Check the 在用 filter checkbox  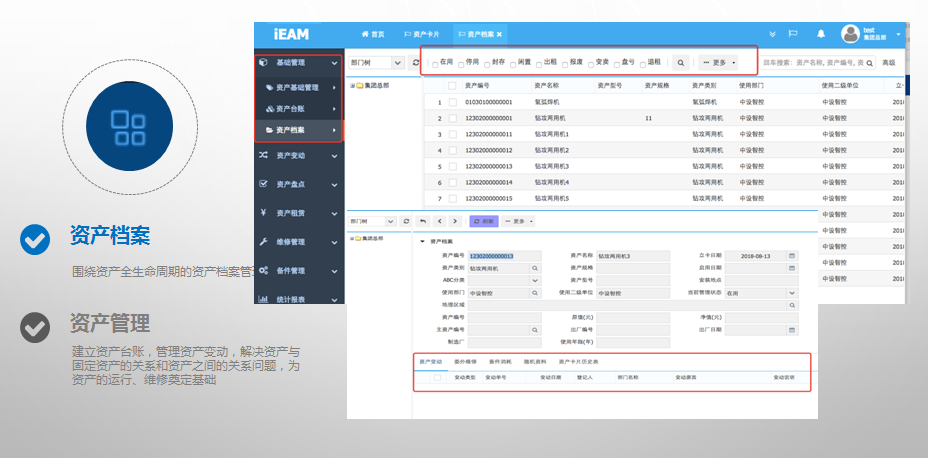(435, 63)
